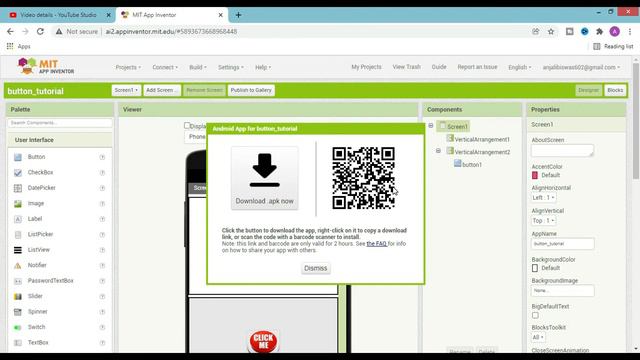Click the red CLICK ME button preview

point(263,341)
